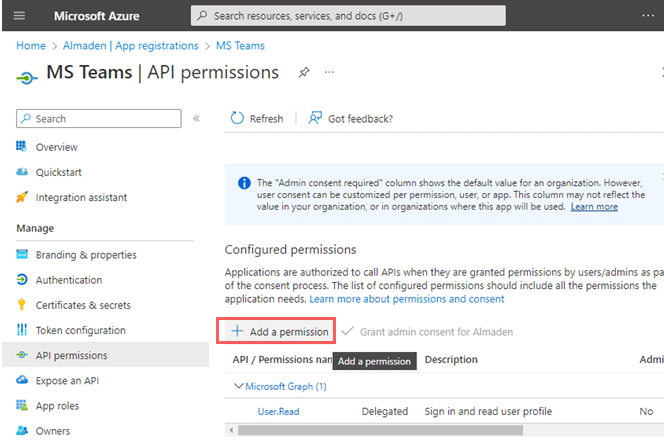Click the Learn more link in banner

tap(594, 207)
